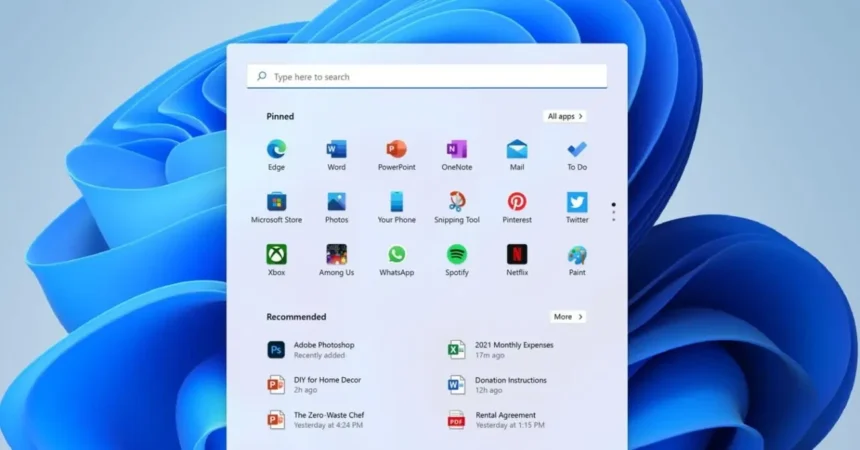
Task: Go to next pinned apps page dot
Action: tap(614, 212)
